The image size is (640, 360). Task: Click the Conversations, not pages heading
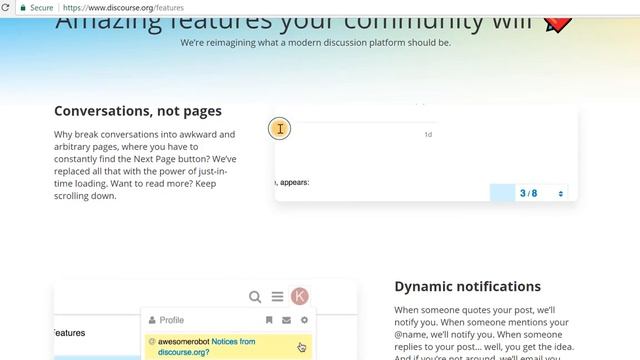tap(138, 111)
